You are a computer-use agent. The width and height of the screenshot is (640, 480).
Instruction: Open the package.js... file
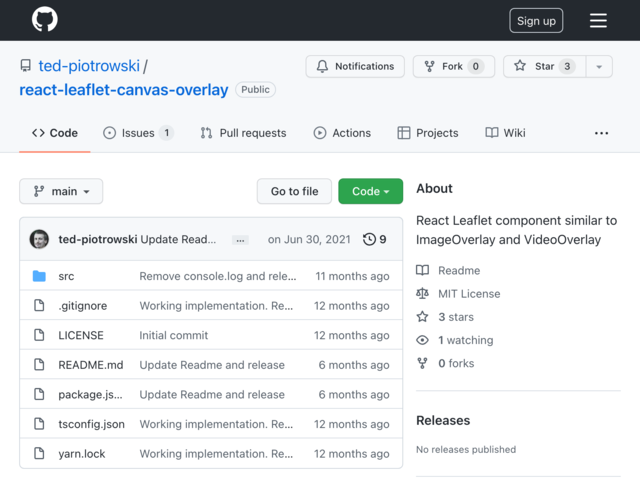click(x=90, y=395)
